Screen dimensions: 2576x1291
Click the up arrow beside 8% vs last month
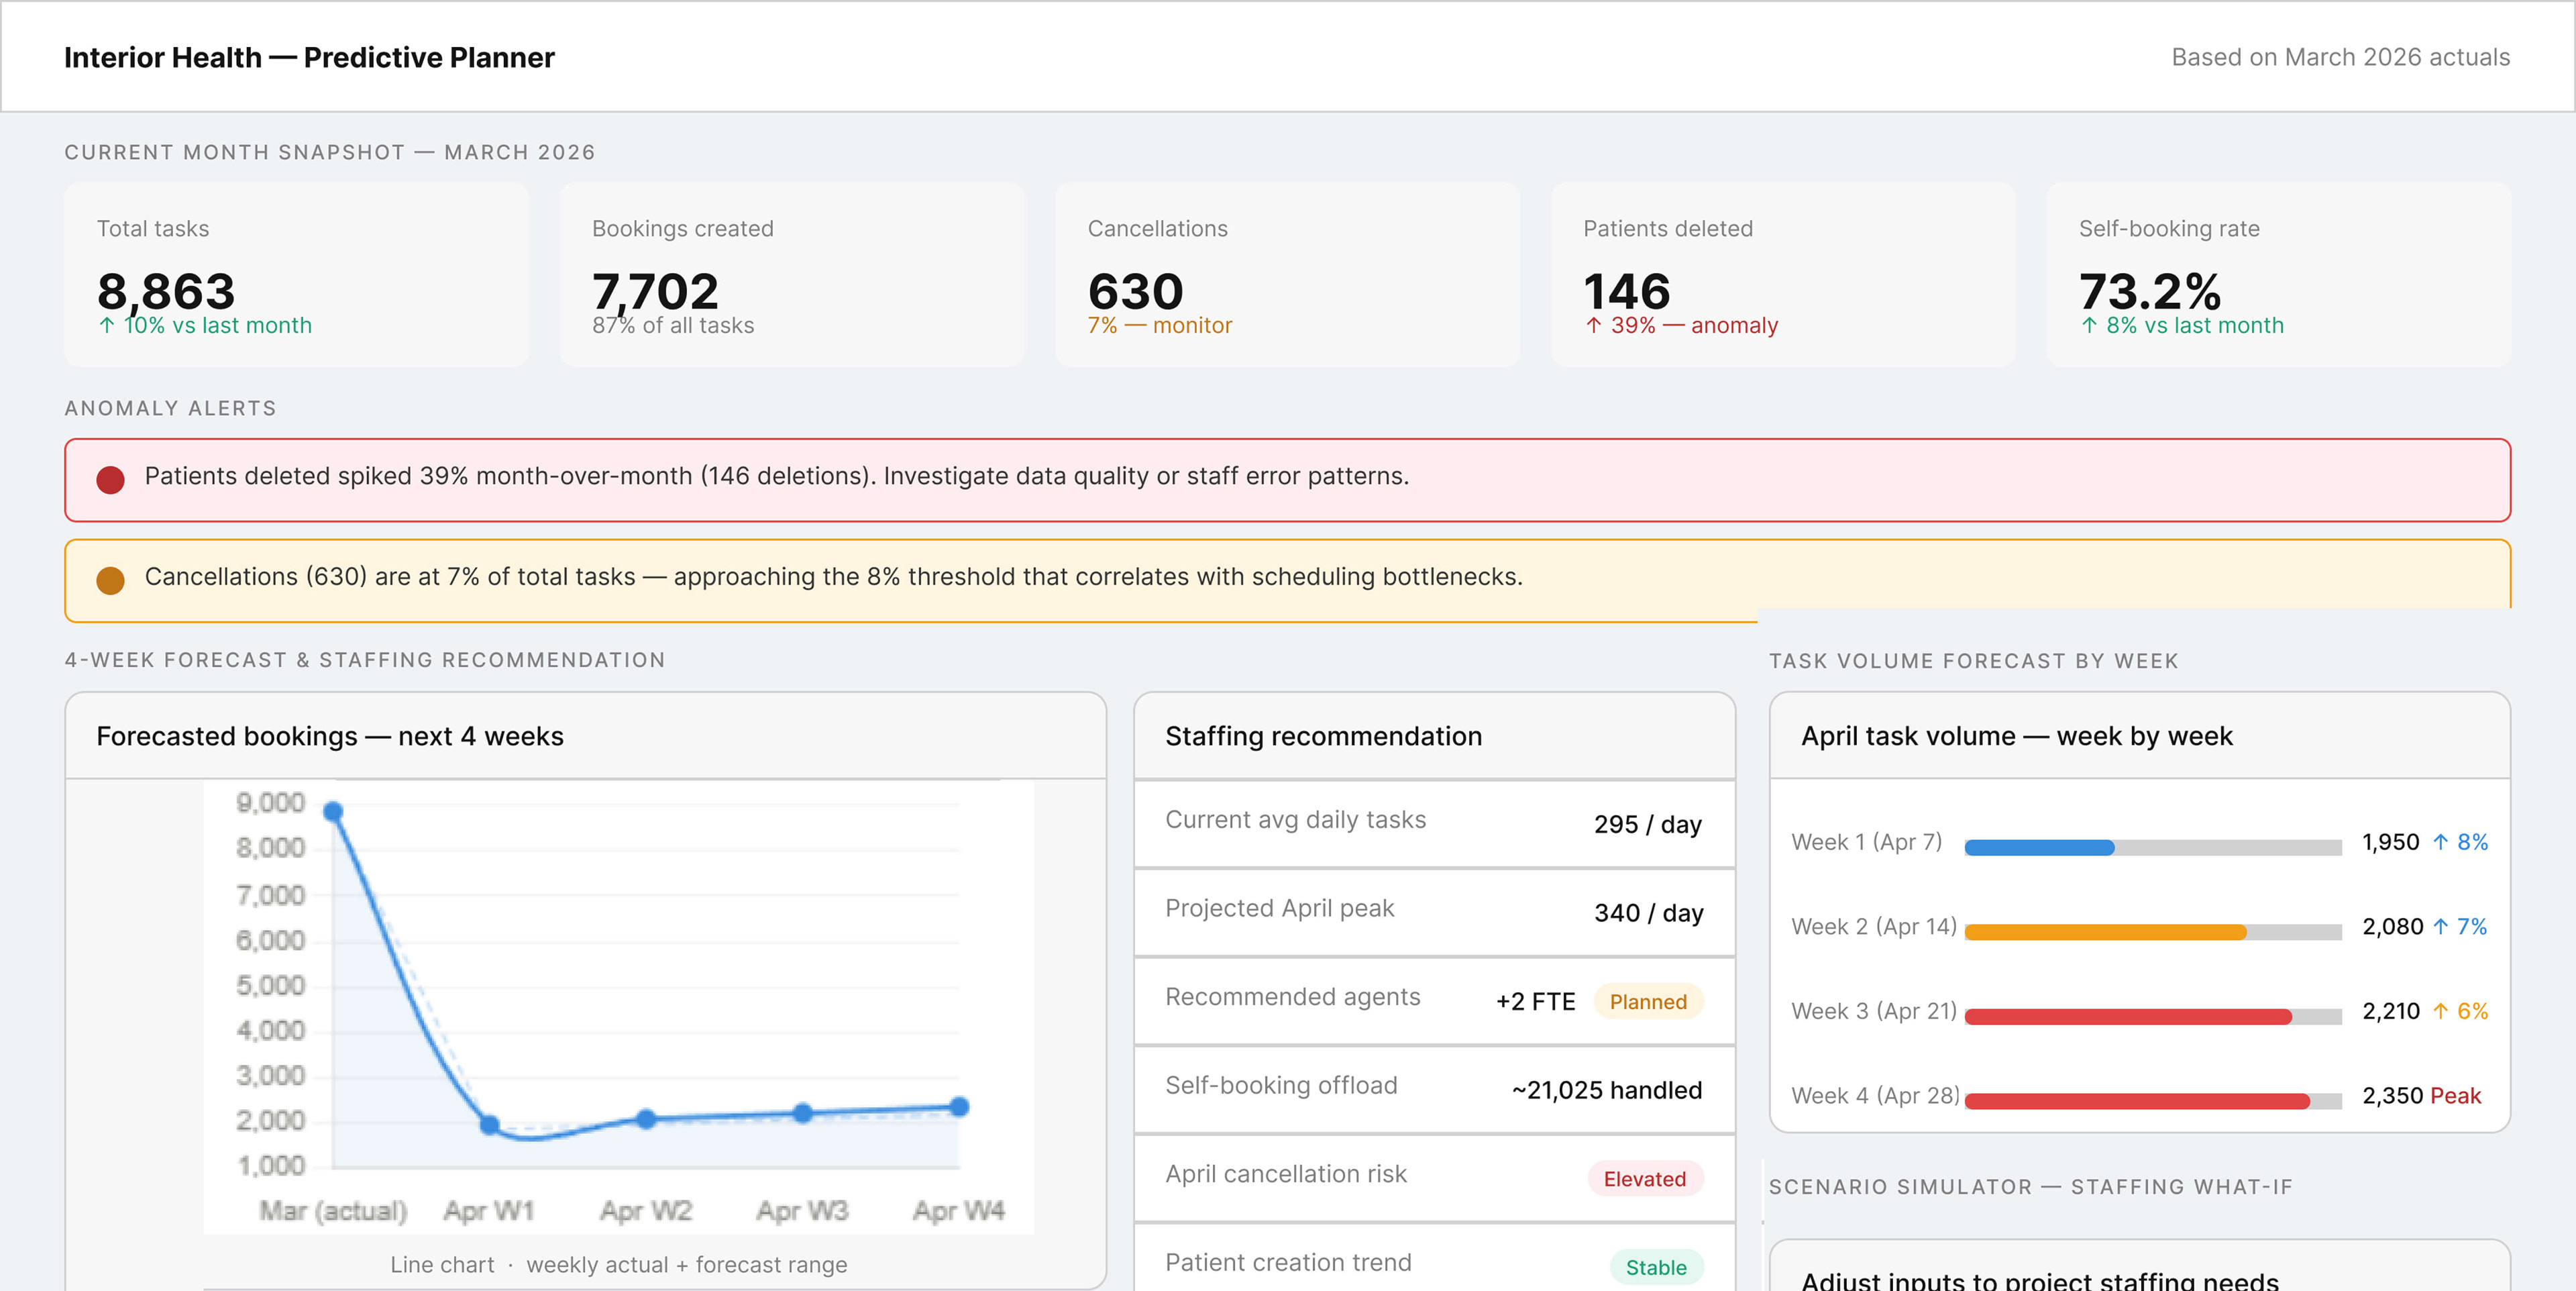2089,325
